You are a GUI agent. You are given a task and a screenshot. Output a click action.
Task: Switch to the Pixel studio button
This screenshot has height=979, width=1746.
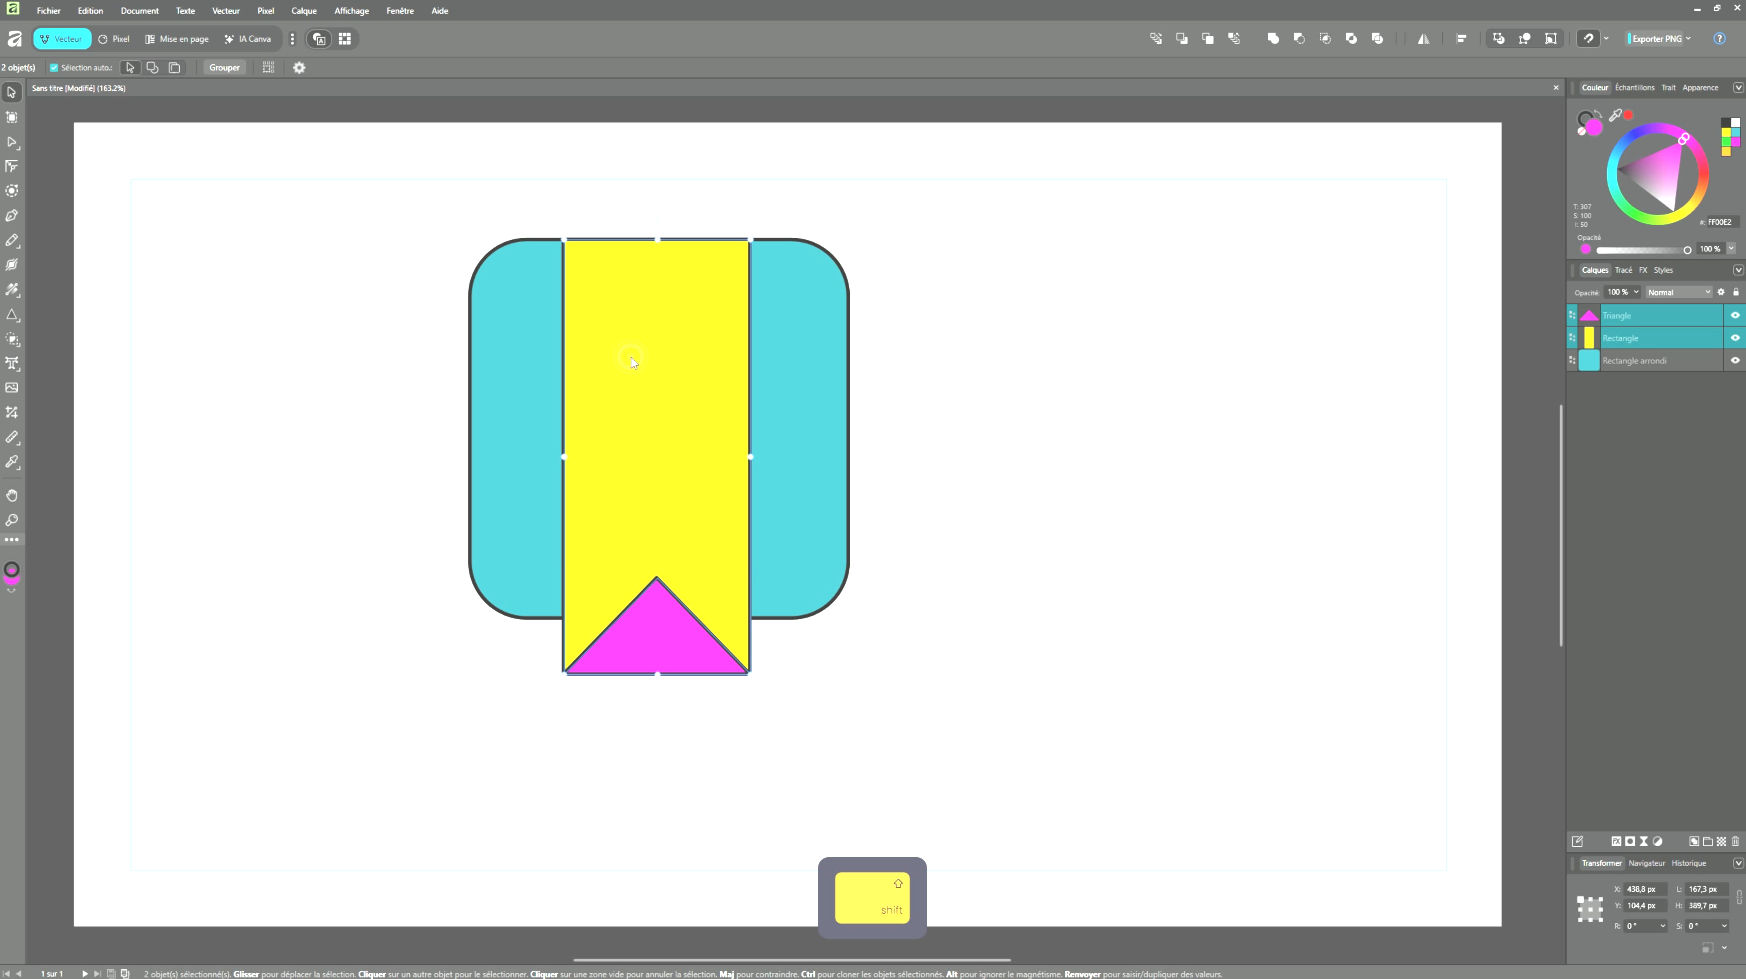pyautogui.click(x=114, y=39)
